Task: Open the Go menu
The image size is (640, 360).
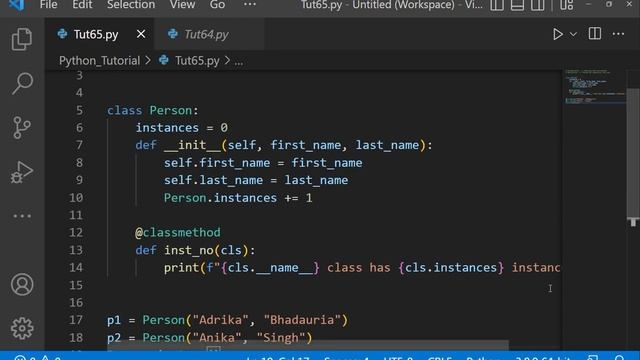Action: 217,5
